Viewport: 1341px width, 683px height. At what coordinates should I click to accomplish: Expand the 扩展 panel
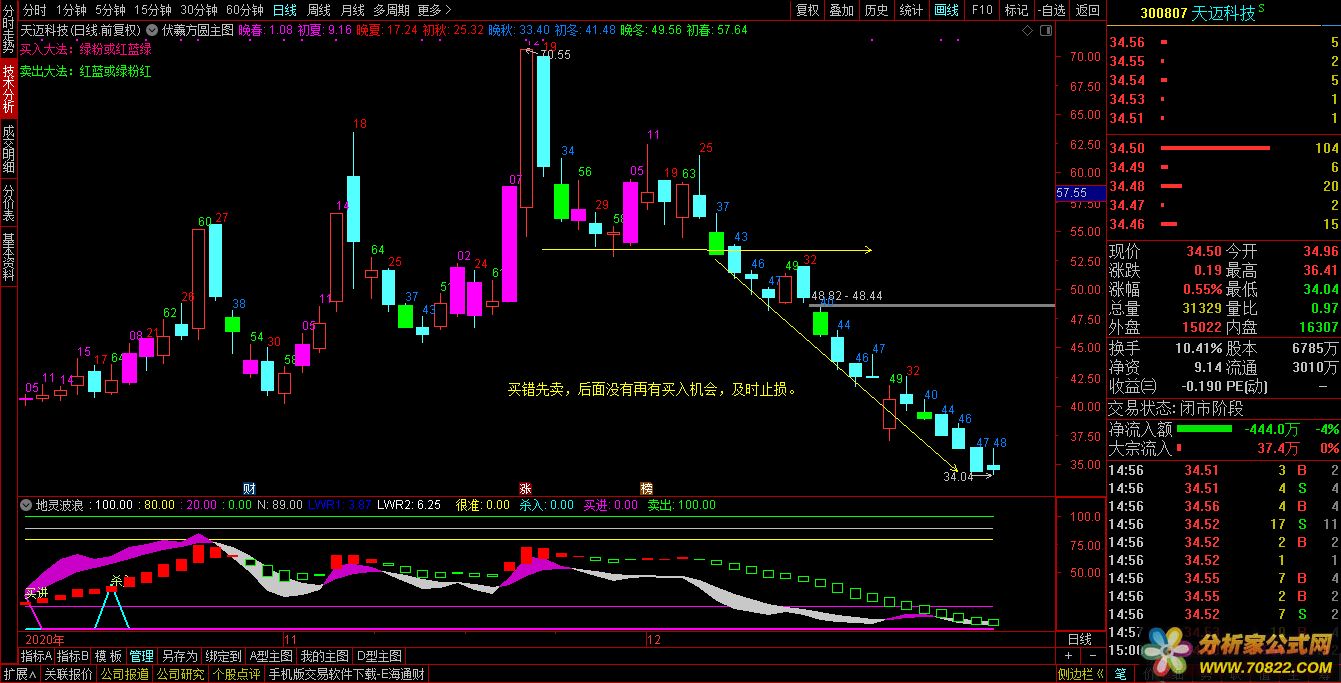[x=19, y=674]
